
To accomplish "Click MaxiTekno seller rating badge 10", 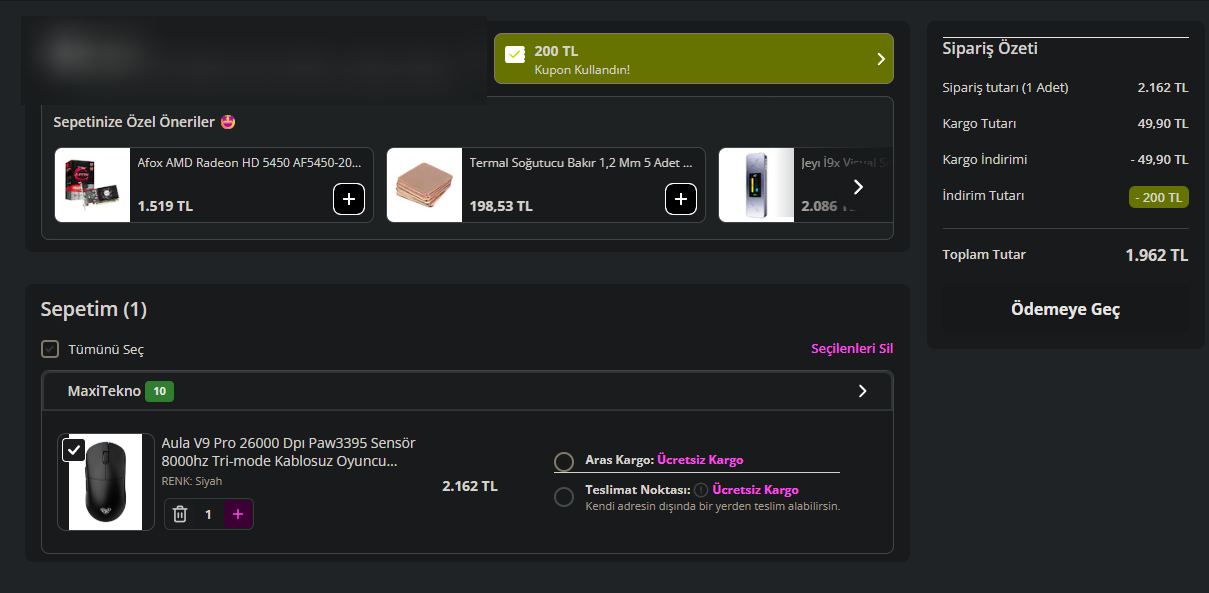I will [159, 391].
